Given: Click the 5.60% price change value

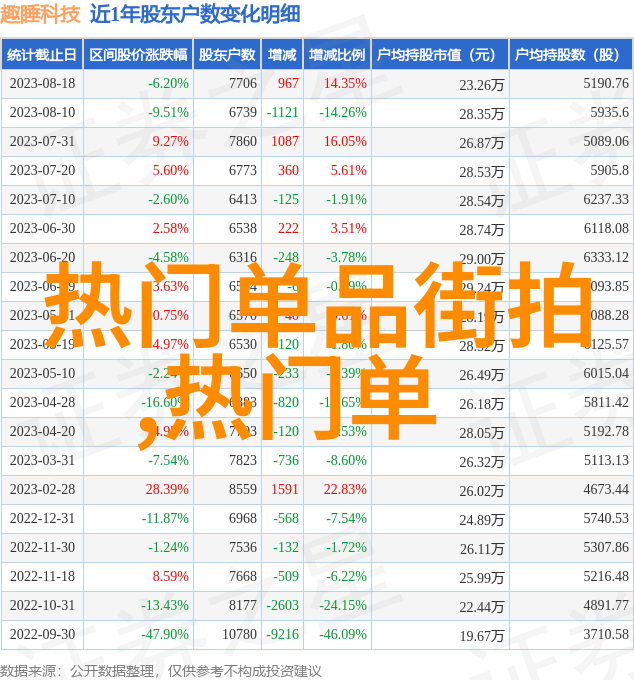Looking at the screenshot, I should tap(170, 170).
